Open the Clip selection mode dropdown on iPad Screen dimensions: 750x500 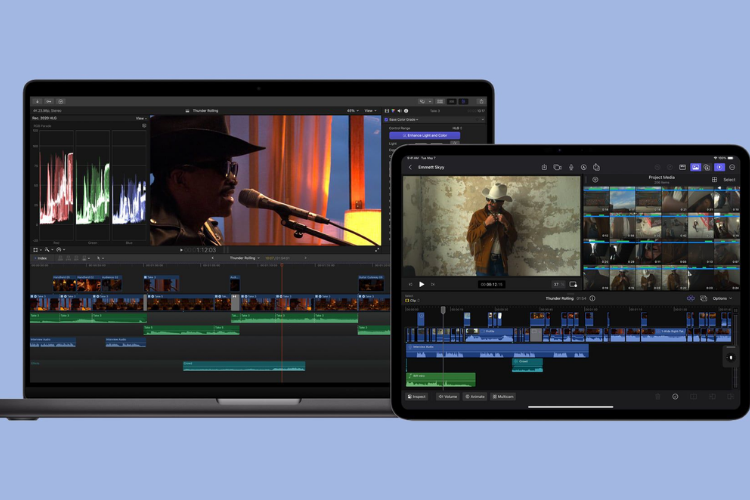pyautogui.click(x=411, y=300)
